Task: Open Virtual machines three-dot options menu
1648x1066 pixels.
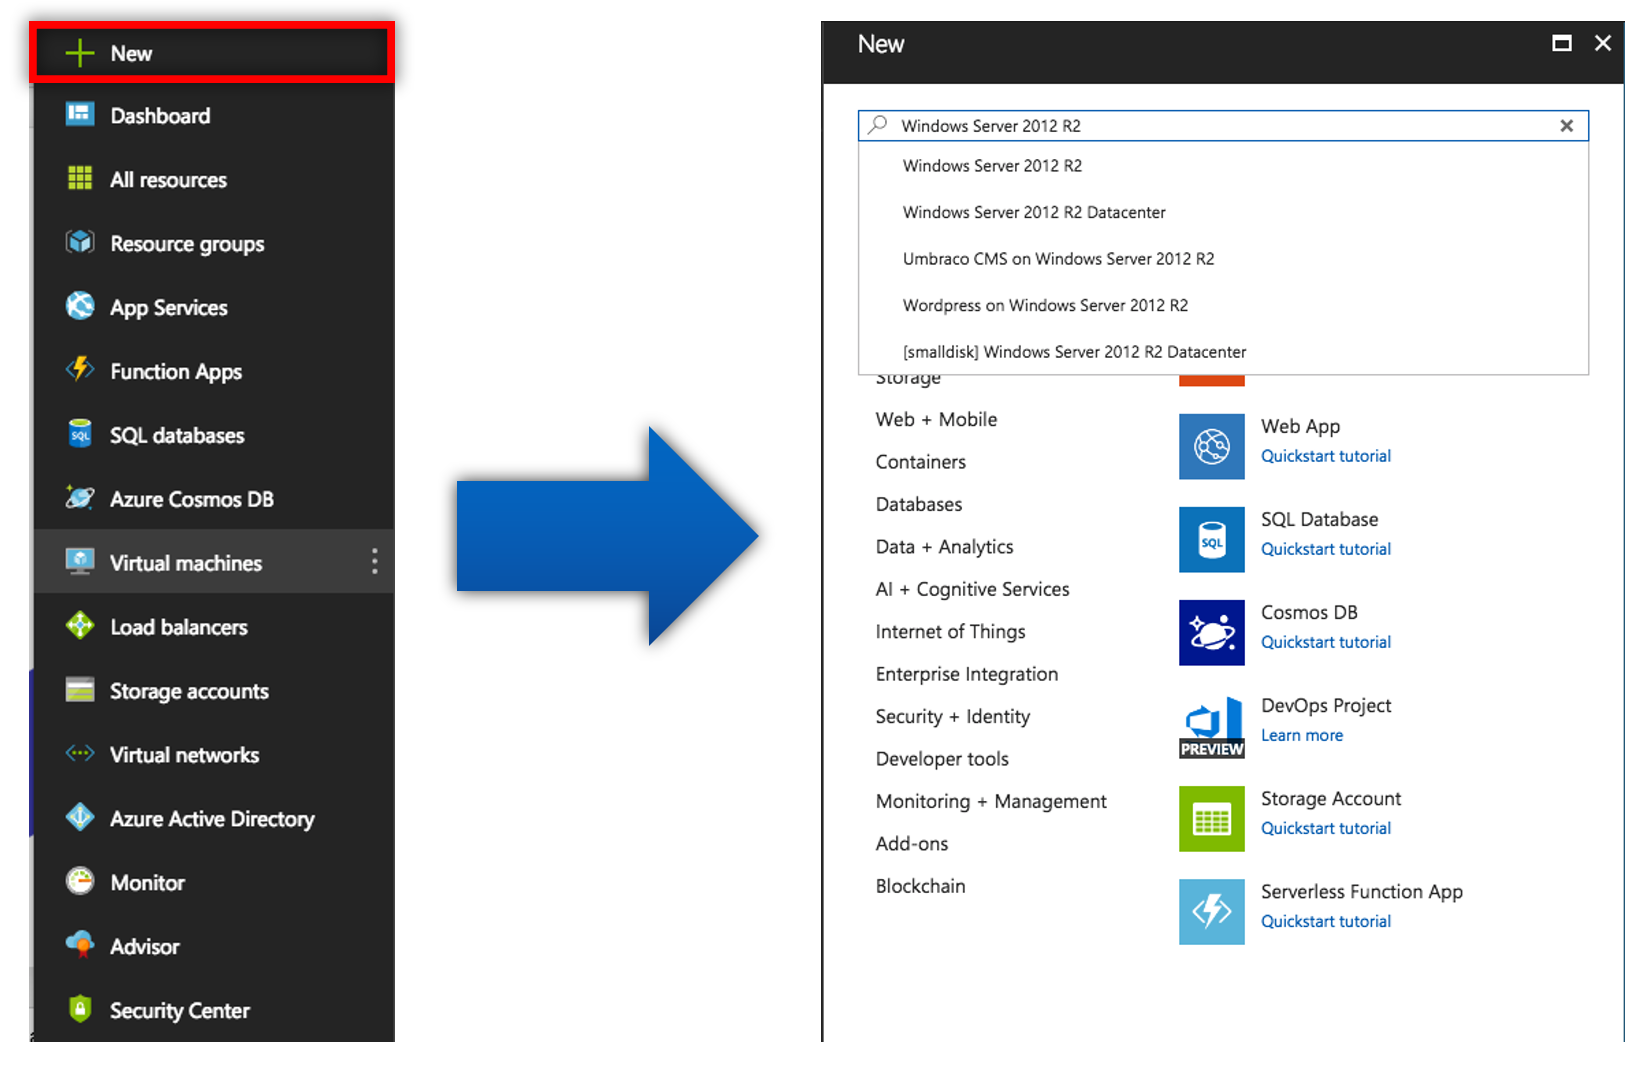Action: [x=375, y=561]
